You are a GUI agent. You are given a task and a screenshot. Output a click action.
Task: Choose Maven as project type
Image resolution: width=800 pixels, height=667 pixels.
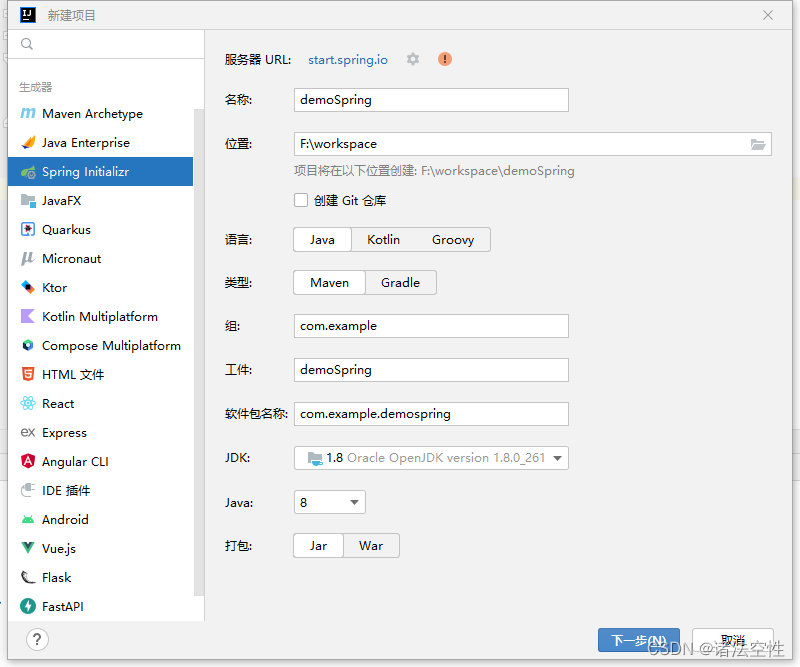tap(330, 282)
